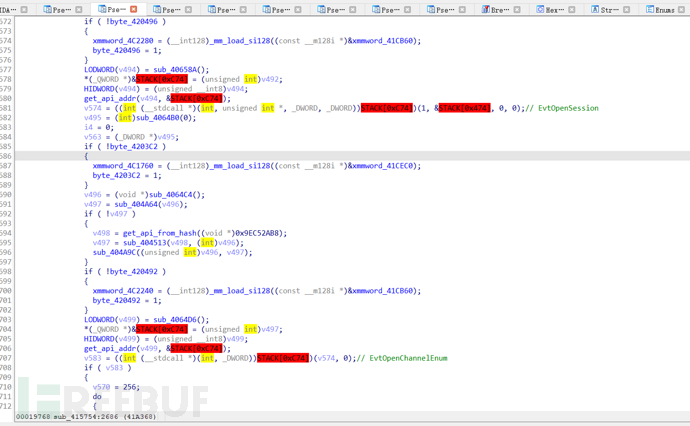
Task: Switch to the partially visible IDA View tab
Action: [x=10, y=9]
